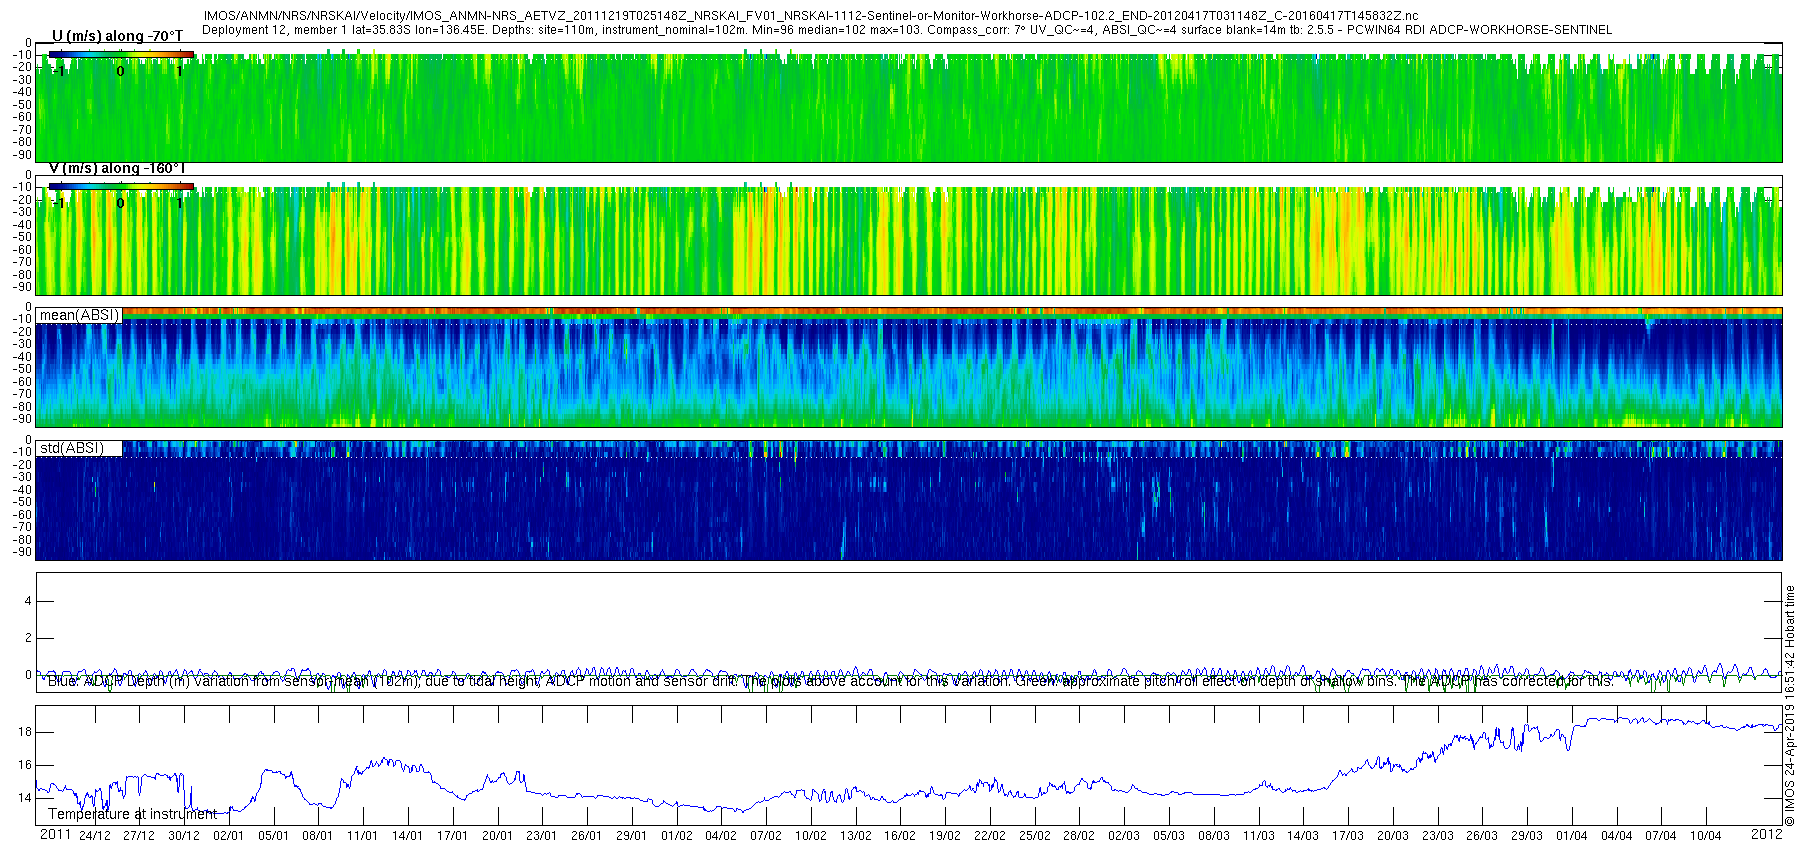Image resolution: width=1800 pixels, height=850 pixels.
Task: Click the '13/02' date tick label
Action: (x=855, y=836)
